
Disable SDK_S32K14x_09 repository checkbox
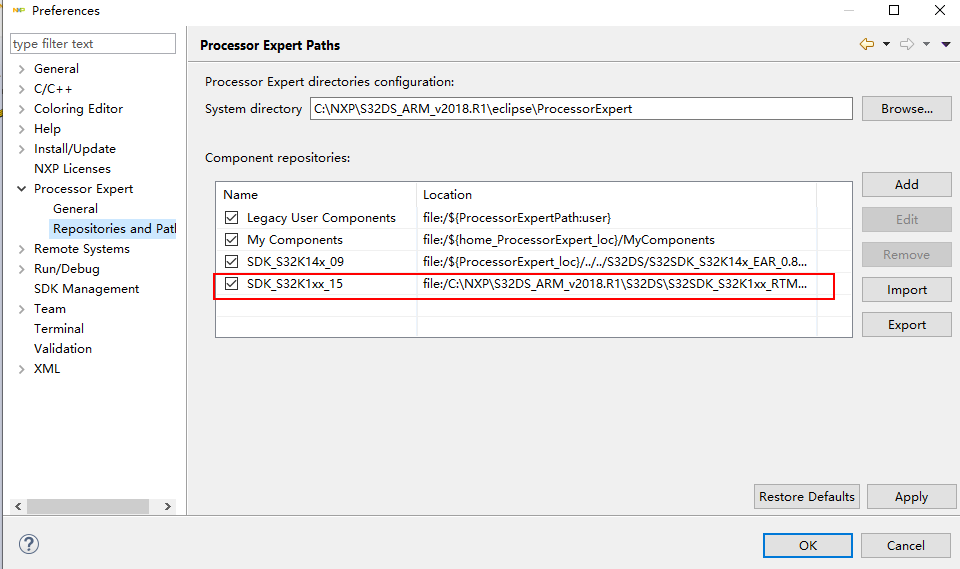click(x=232, y=262)
